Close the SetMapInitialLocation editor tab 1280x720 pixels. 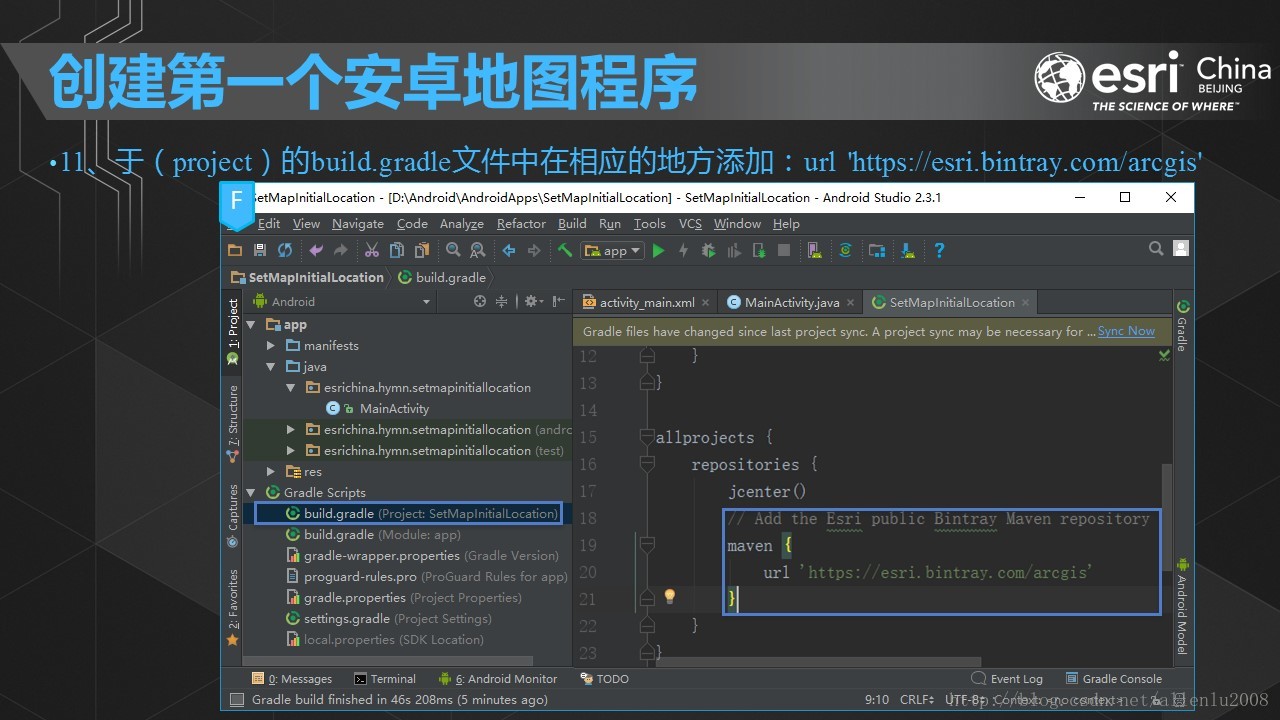tap(1025, 302)
